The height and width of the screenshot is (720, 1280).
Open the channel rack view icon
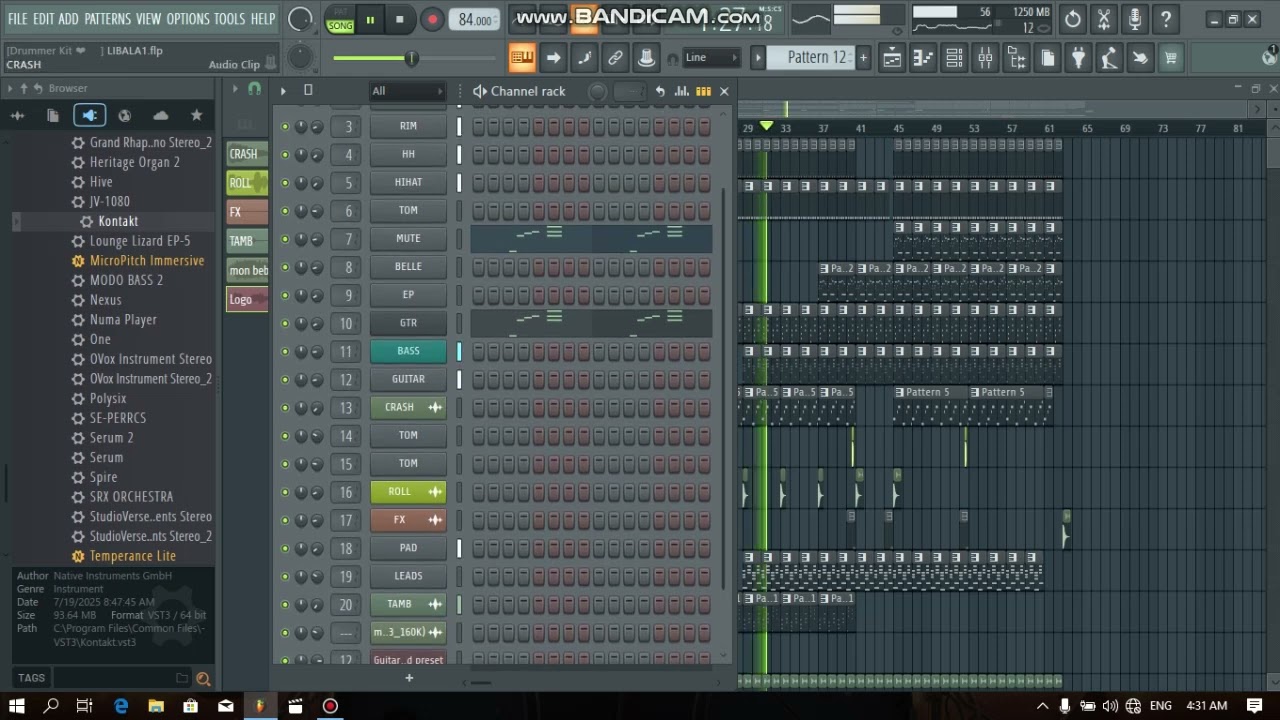click(954, 58)
